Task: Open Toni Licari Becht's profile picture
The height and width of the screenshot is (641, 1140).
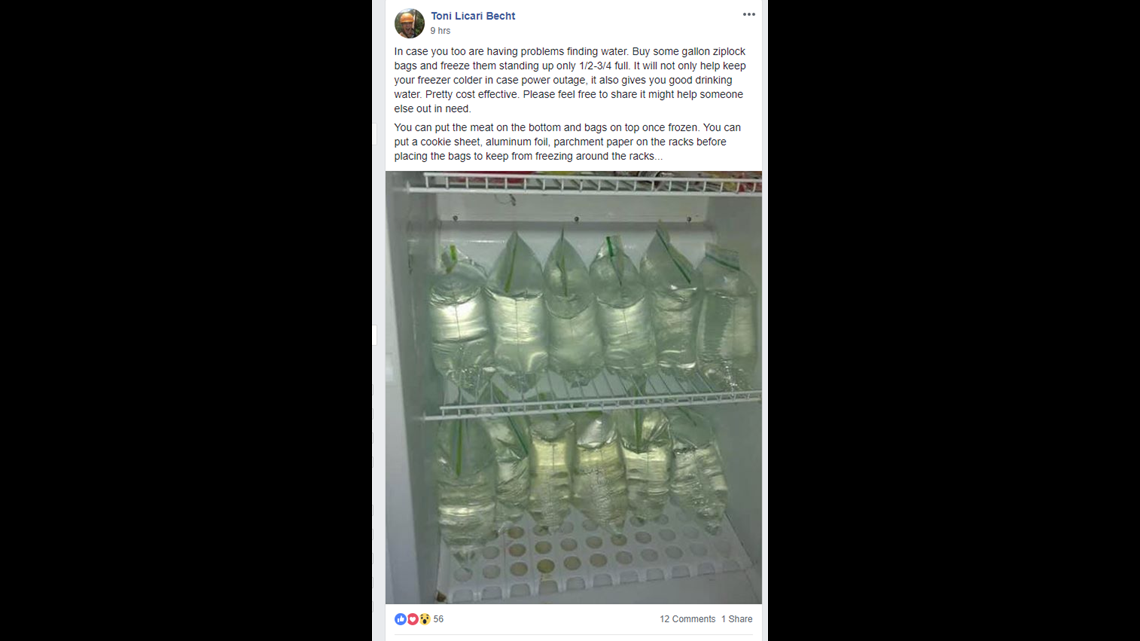Action: coord(409,23)
